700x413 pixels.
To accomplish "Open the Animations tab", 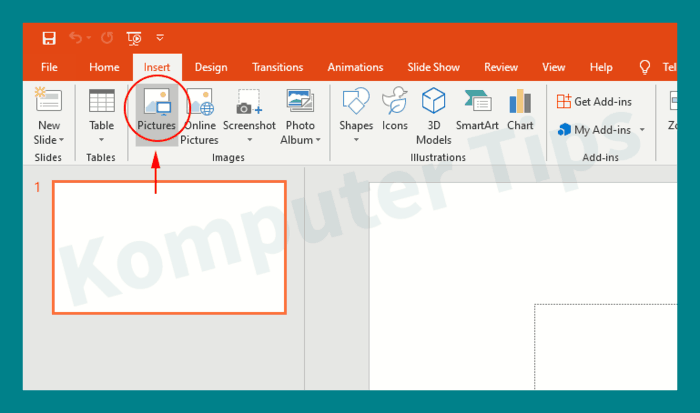I will coord(355,67).
